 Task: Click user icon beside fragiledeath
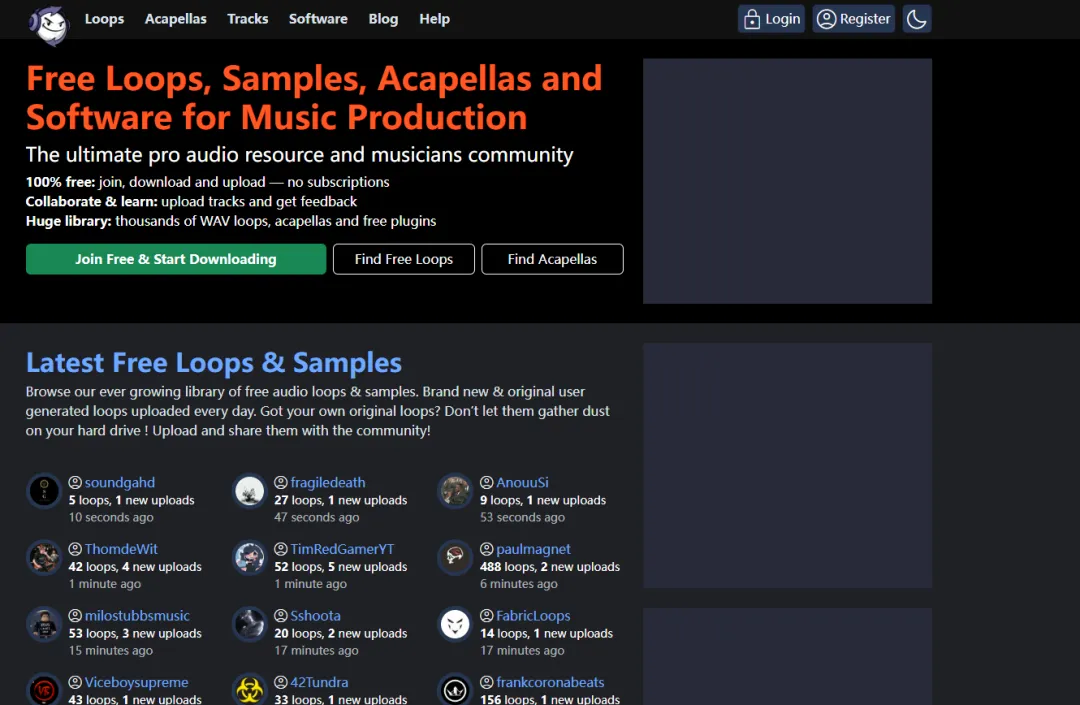click(x=281, y=483)
